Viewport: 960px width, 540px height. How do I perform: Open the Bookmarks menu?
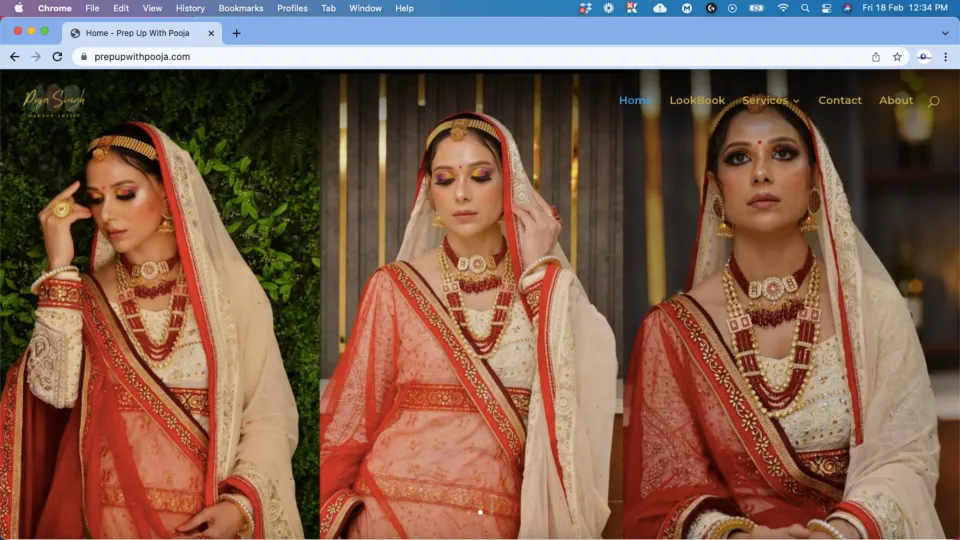241,8
